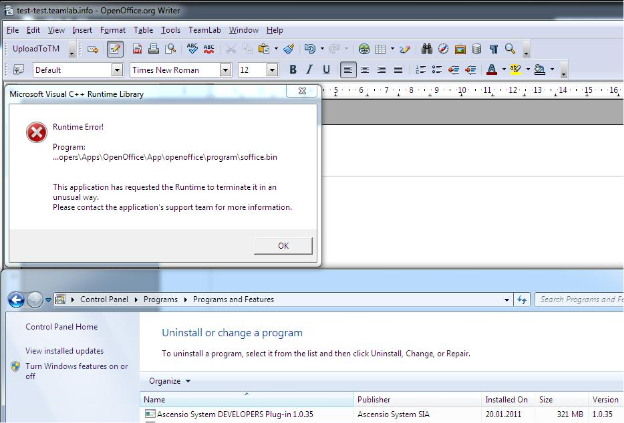
Task: Export directly as PDF icon
Action: [x=137, y=49]
